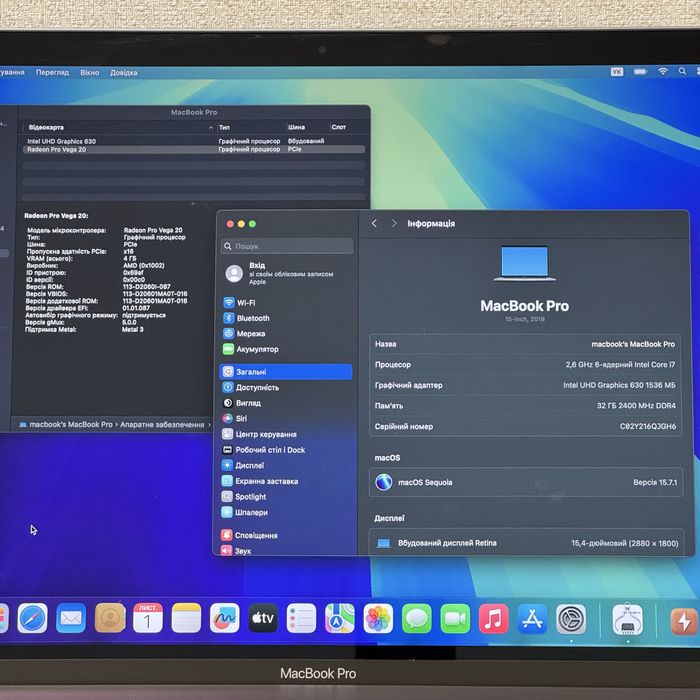Click the Пошук search field in Settings
Screen dimensions: 700x700
pos(287,246)
